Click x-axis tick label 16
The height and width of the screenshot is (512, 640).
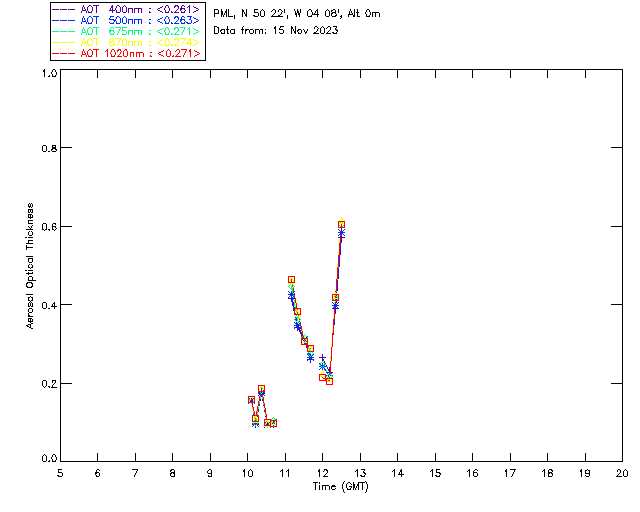(x=473, y=473)
